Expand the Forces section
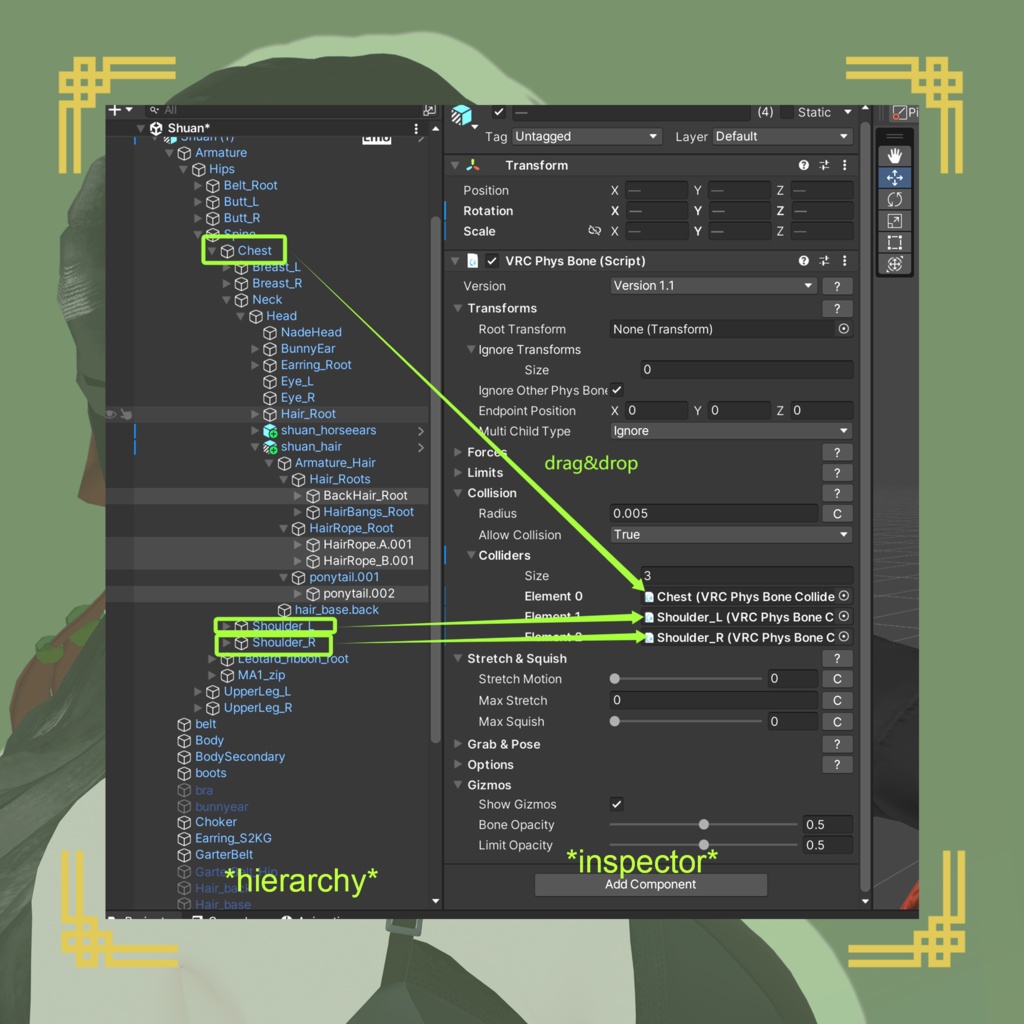 (458, 452)
